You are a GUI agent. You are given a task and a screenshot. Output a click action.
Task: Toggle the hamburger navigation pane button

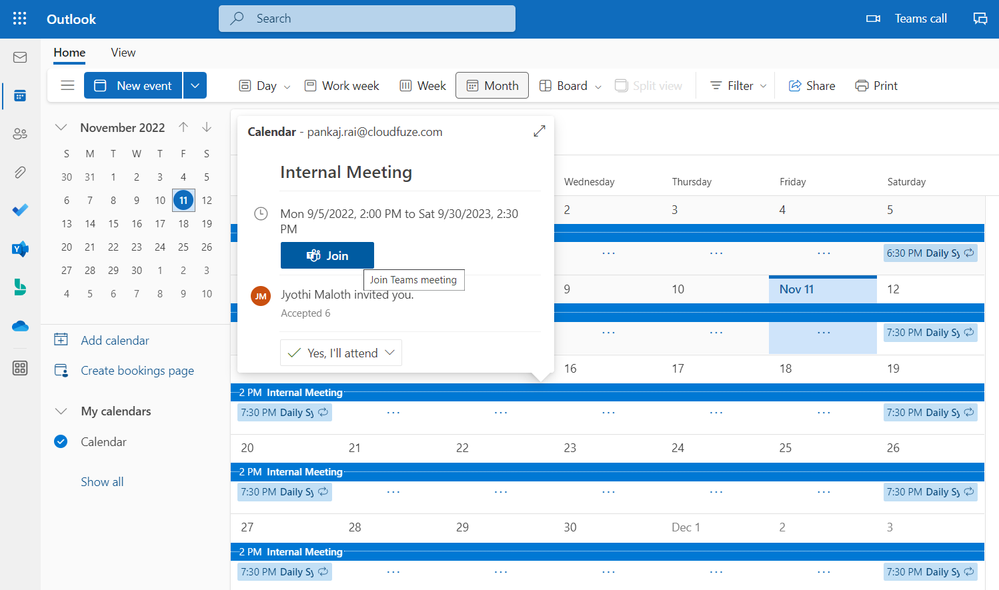point(68,85)
